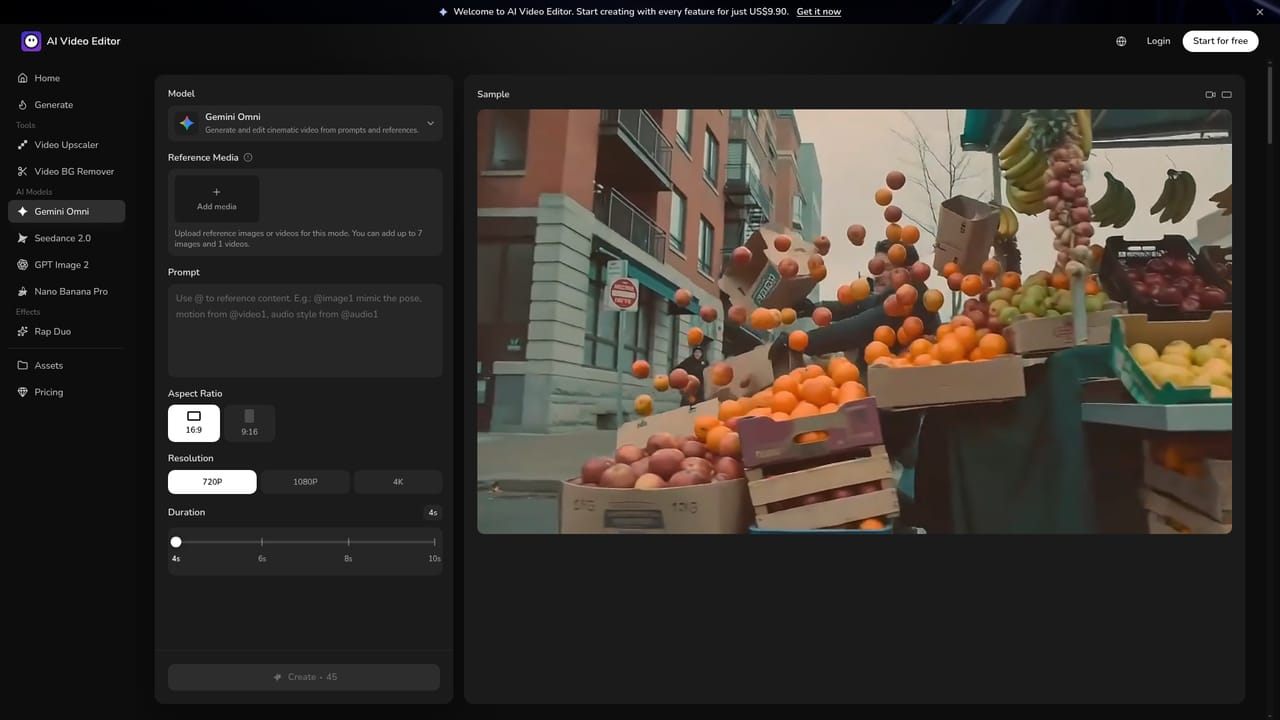Open the Video BG Remover tool
Image resolution: width=1280 pixels, height=720 pixels.
(x=66, y=172)
